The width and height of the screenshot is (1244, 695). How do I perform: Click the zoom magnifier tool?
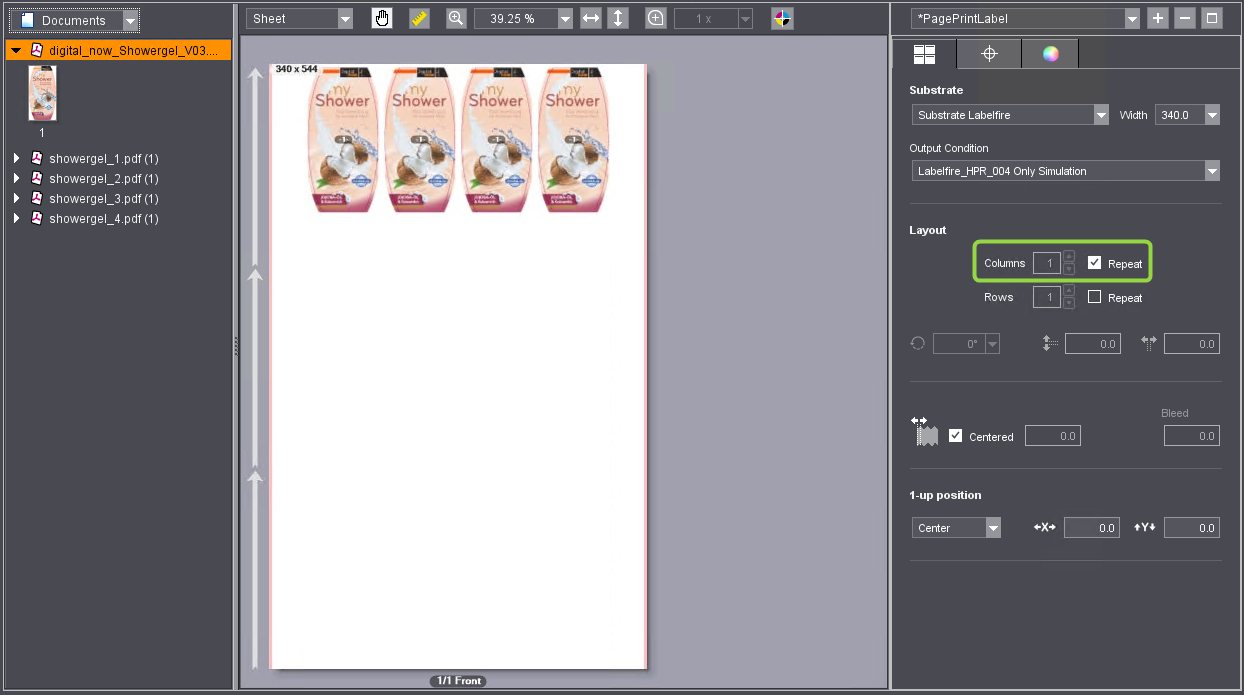455,17
